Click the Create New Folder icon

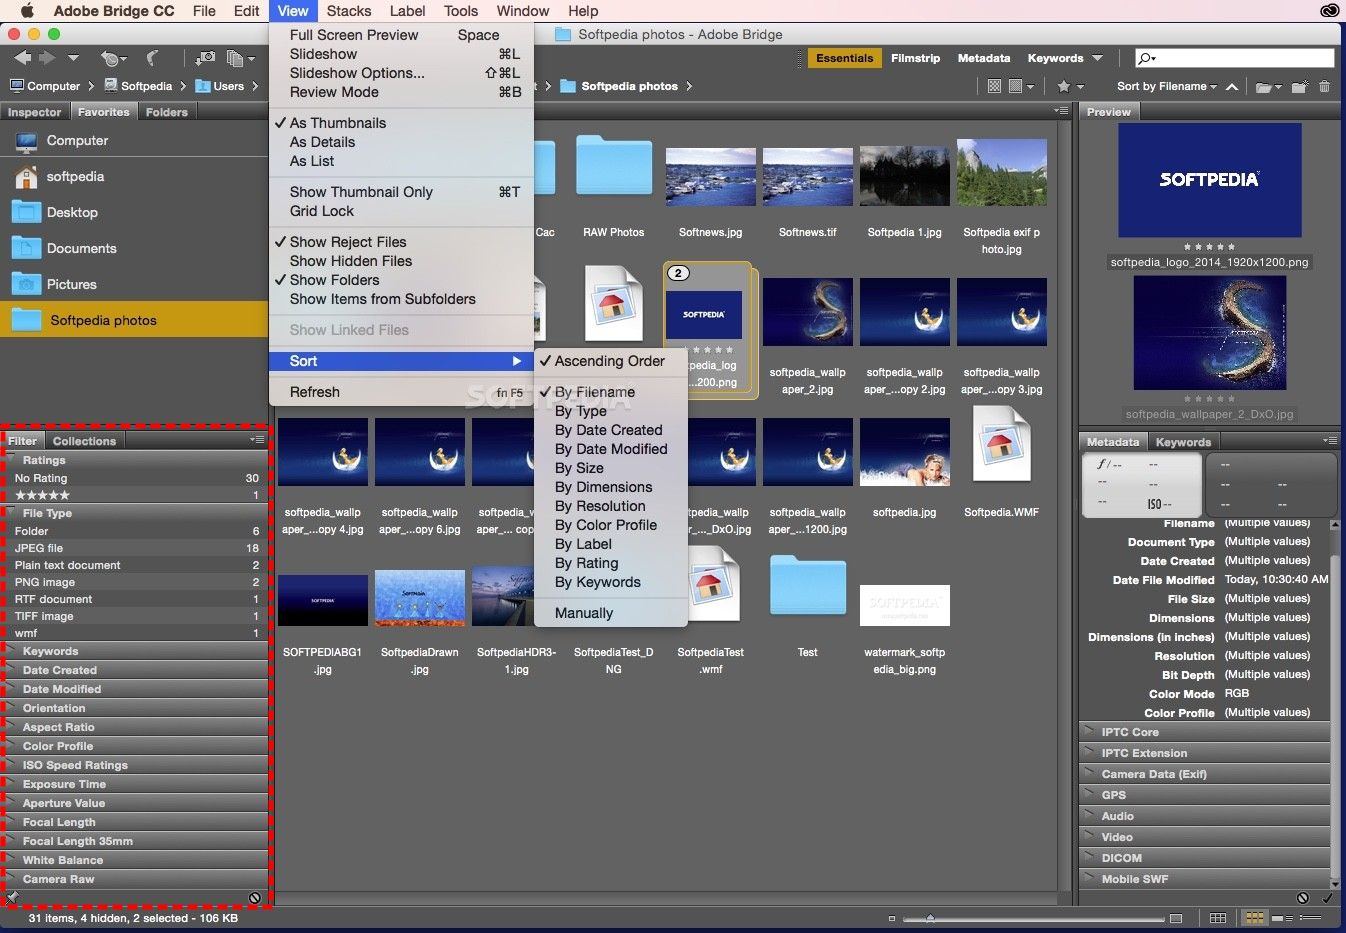coord(1299,87)
